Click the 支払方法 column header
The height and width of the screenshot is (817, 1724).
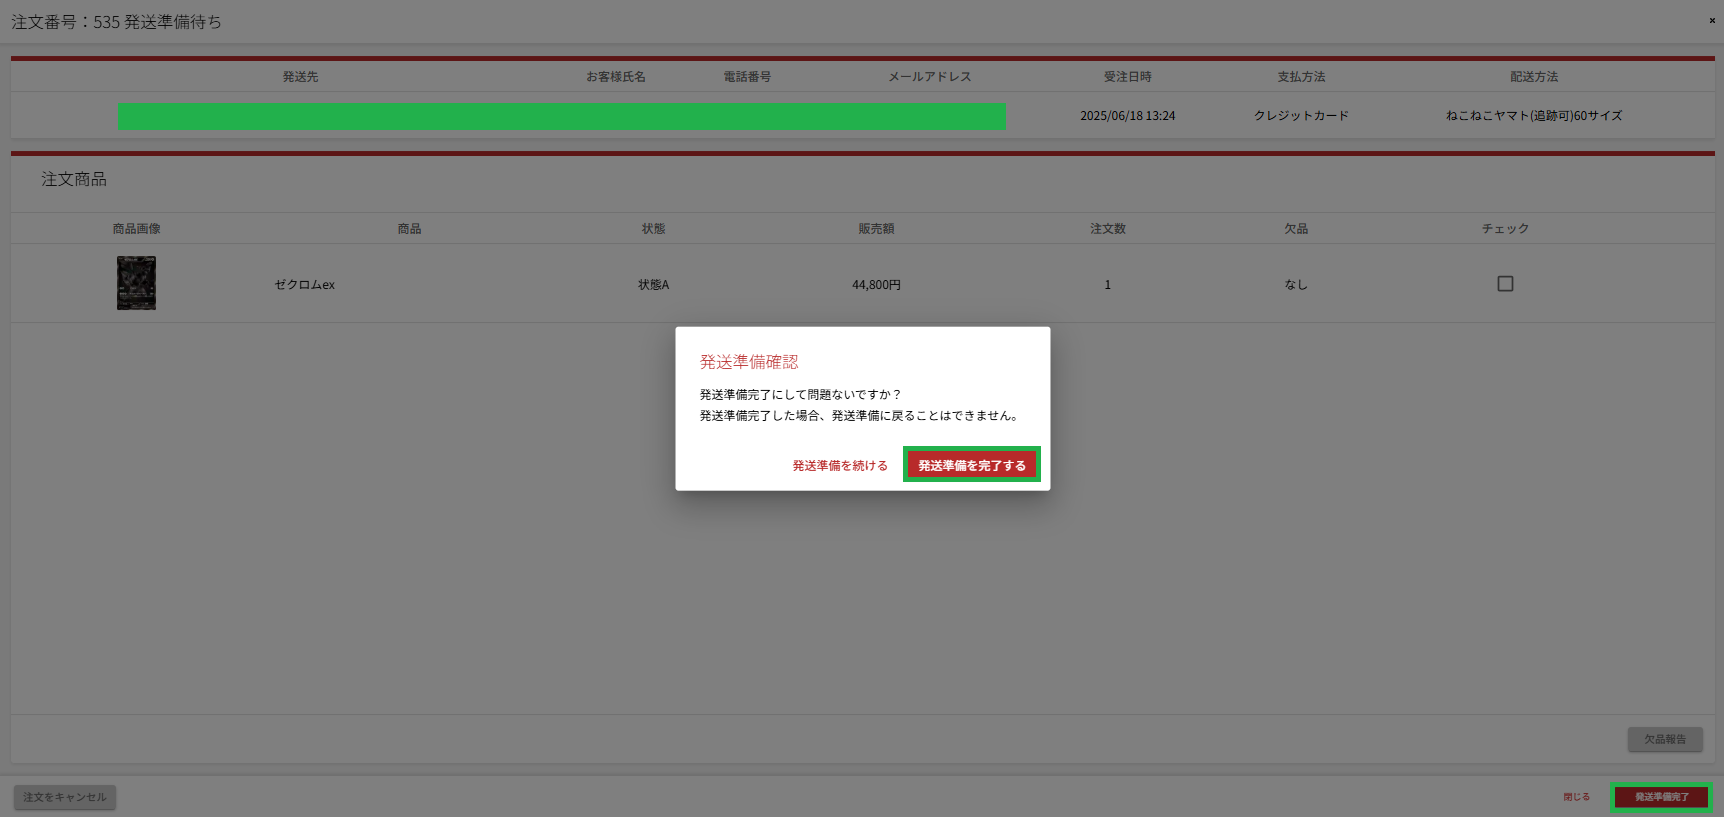pyautogui.click(x=1300, y=77)
